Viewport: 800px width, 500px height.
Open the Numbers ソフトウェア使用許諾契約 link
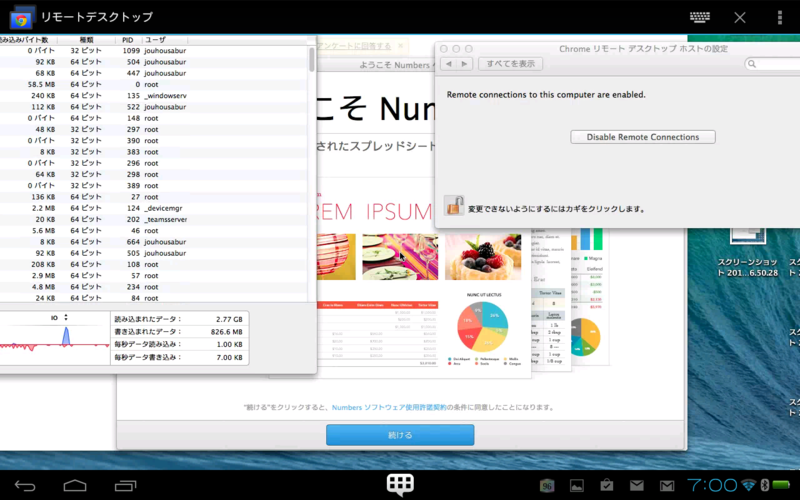[389, 407]
